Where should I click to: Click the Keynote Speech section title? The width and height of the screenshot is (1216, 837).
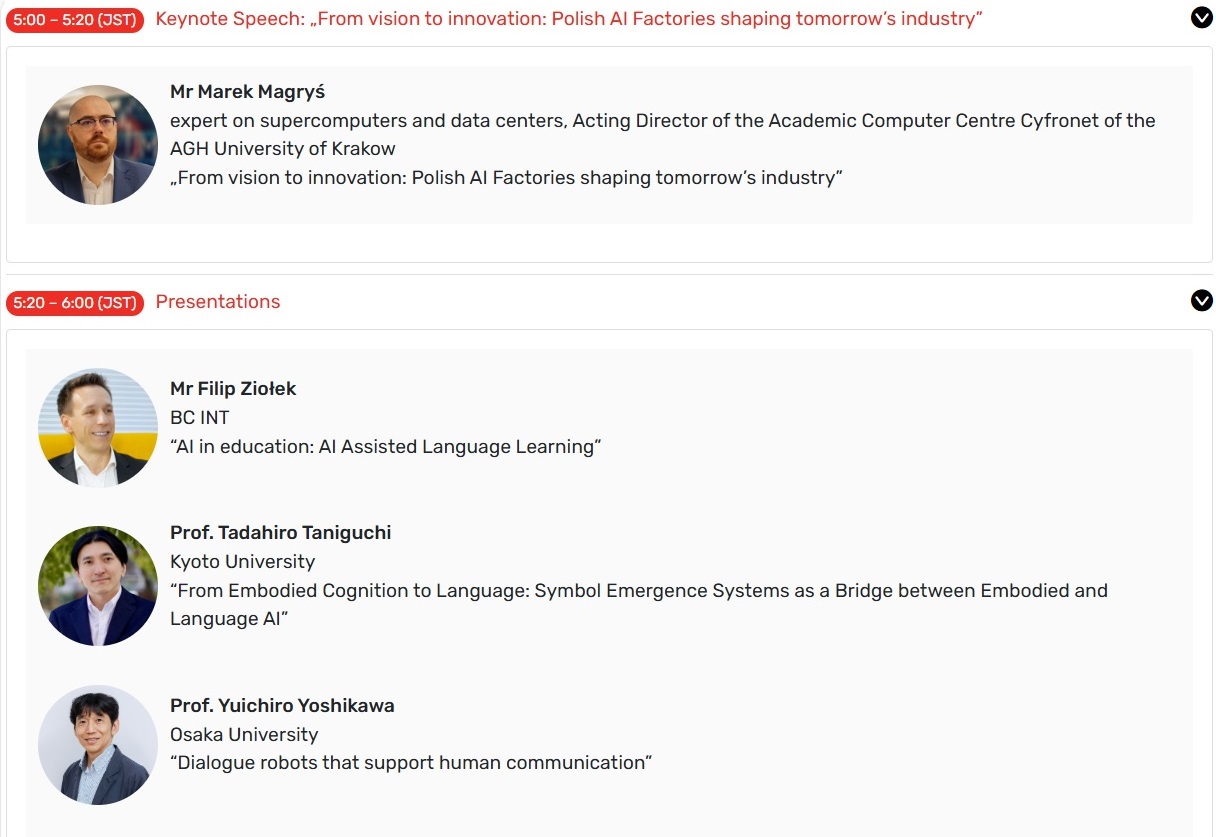tap(569, 20)
